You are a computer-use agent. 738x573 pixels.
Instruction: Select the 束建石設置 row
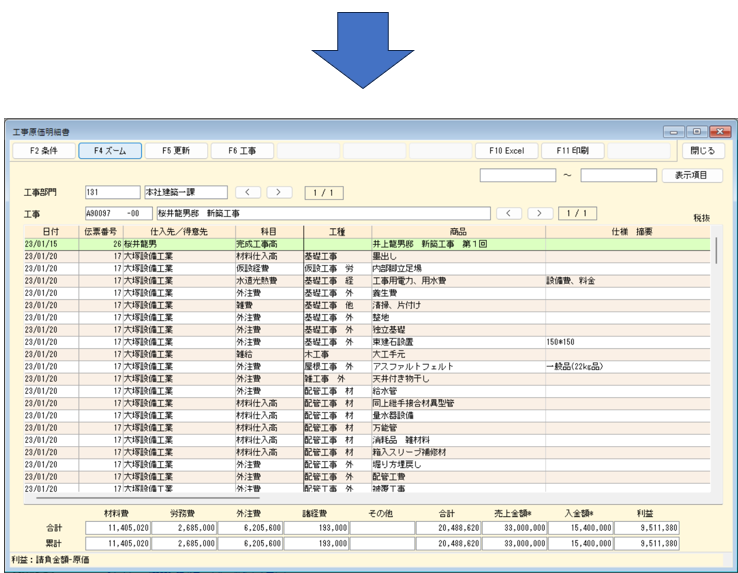(367, 342)
